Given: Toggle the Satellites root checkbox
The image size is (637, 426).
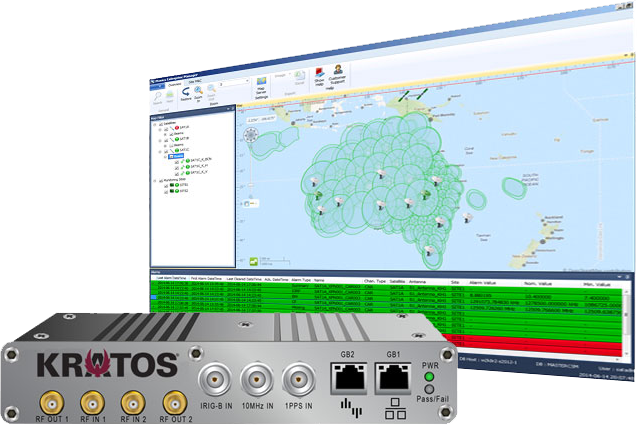Looking at the screenshot, I should coord(160,124).
